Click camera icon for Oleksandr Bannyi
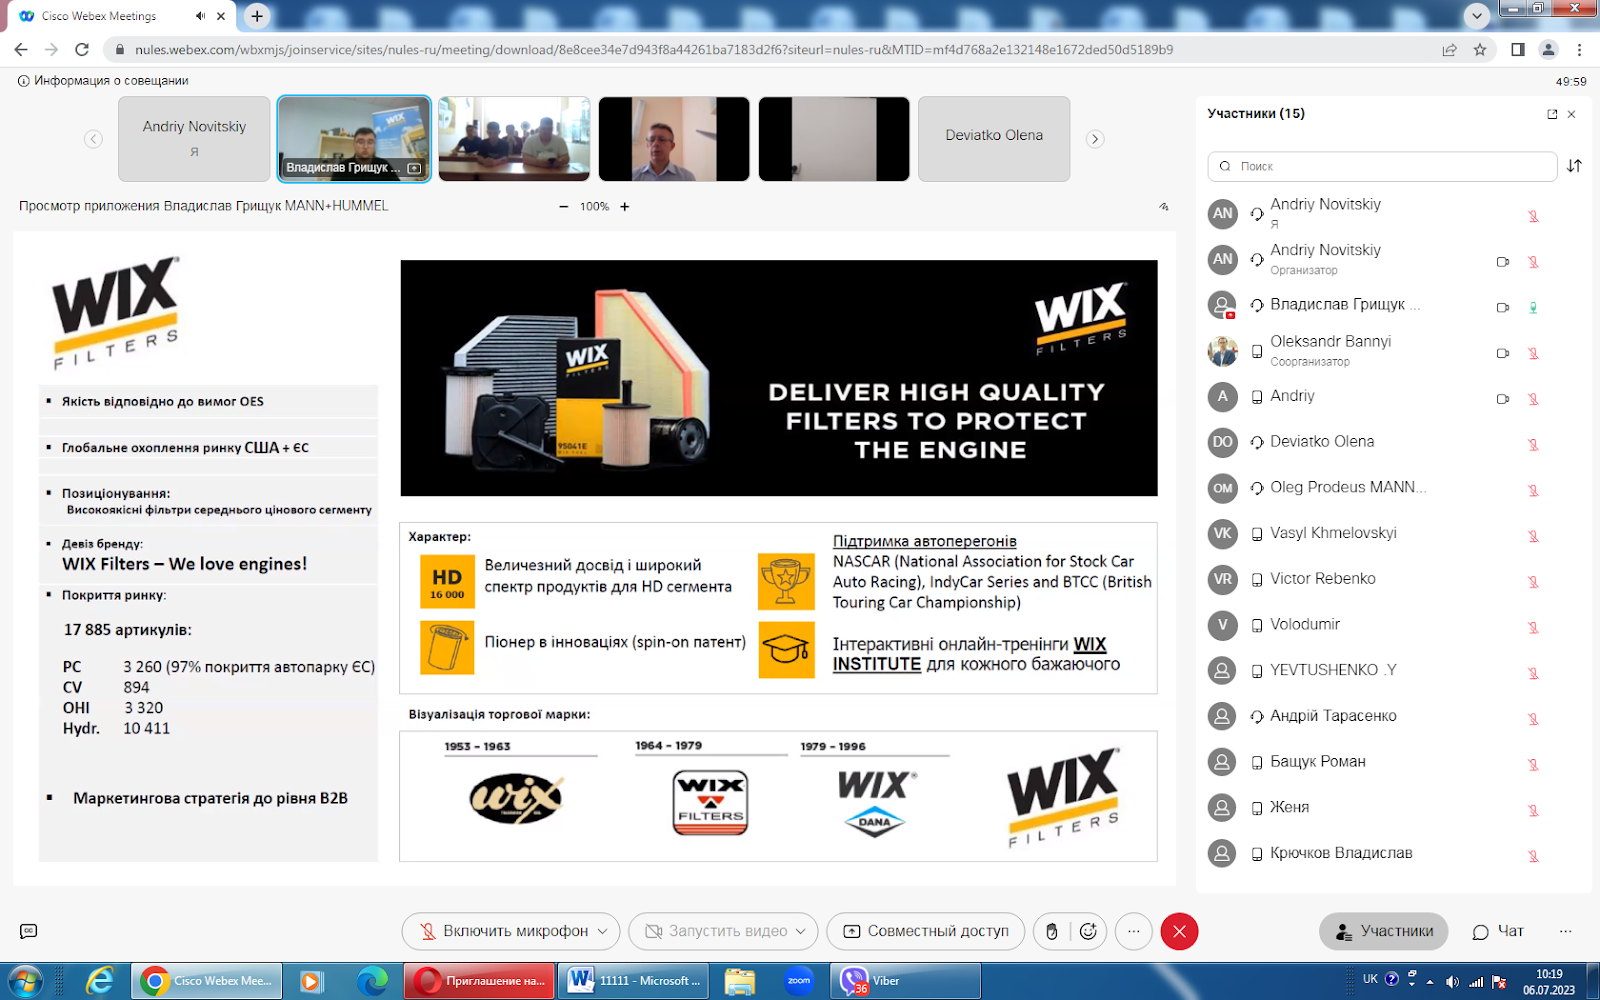This screenshot has width=1600, height=1000. click(1502, 353)
